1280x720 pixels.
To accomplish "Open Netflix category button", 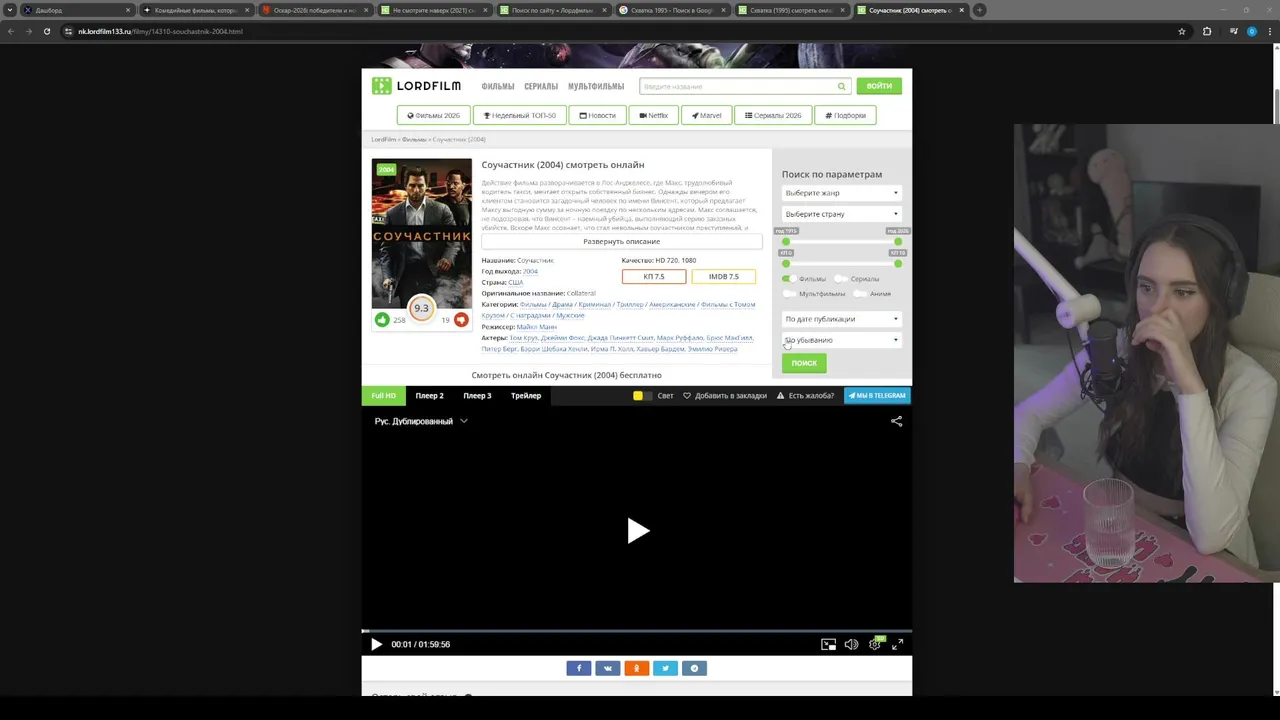I will (x=653, y=115).
